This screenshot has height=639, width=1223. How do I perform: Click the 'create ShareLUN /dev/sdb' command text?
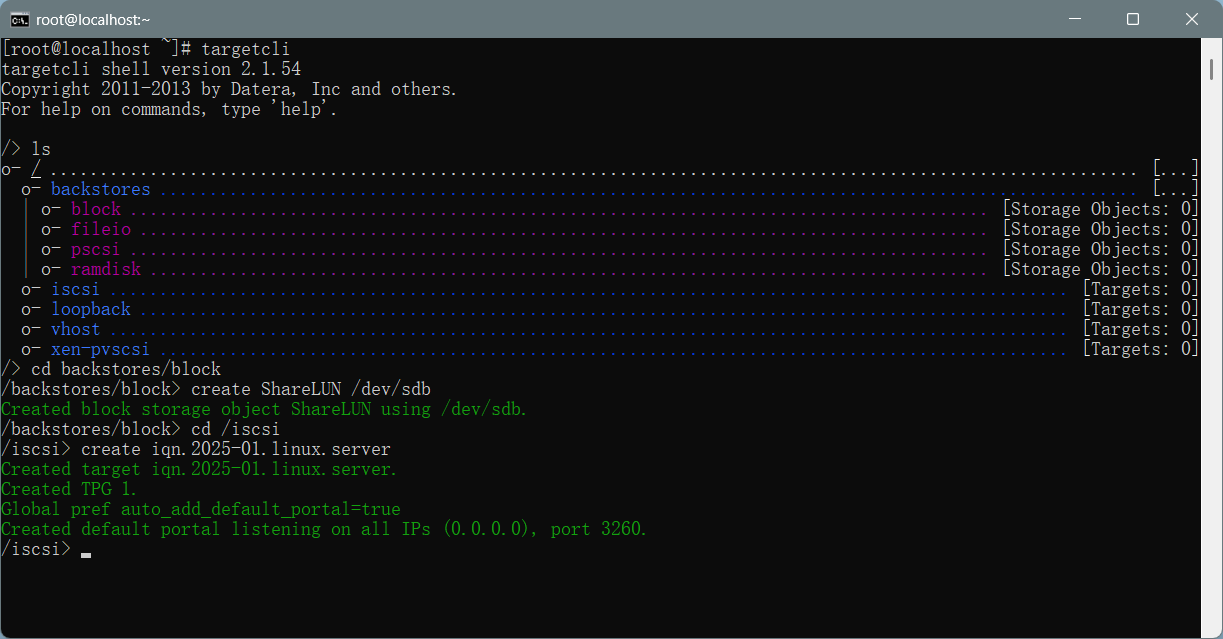pyautogui.click(x=310, y=389)
